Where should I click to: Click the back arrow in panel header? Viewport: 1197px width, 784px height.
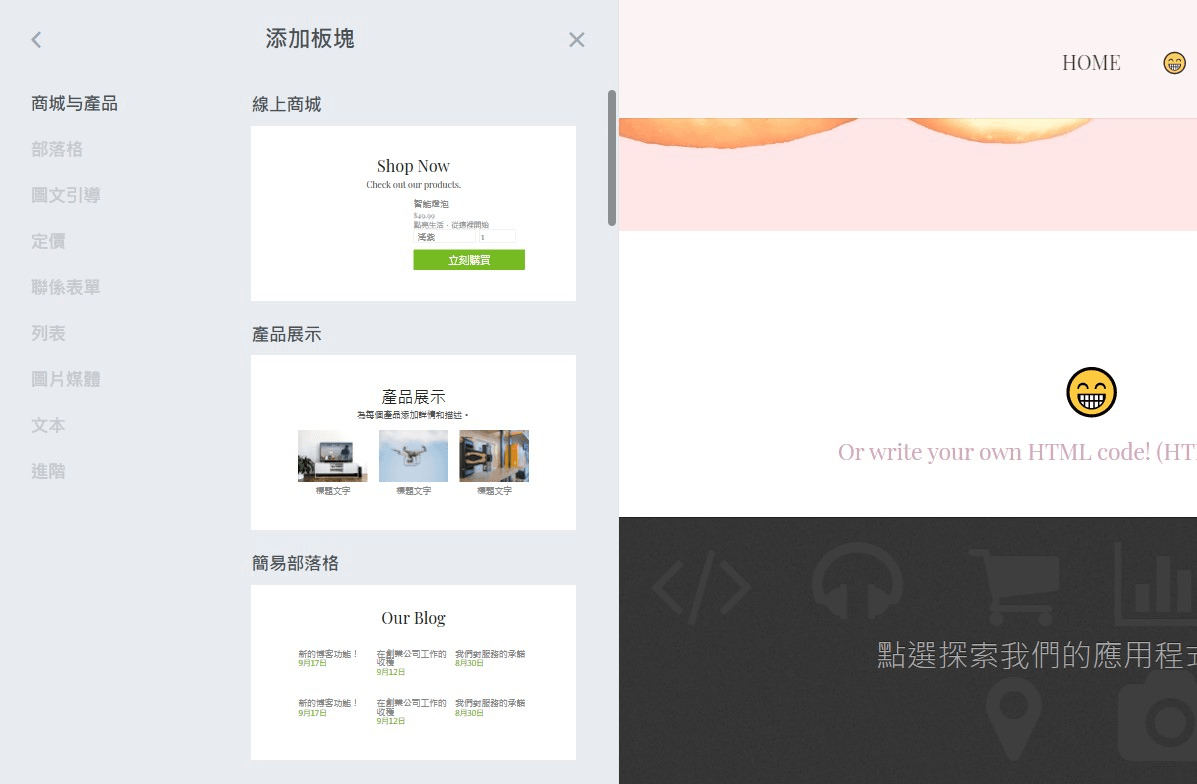tap(37, 40)
